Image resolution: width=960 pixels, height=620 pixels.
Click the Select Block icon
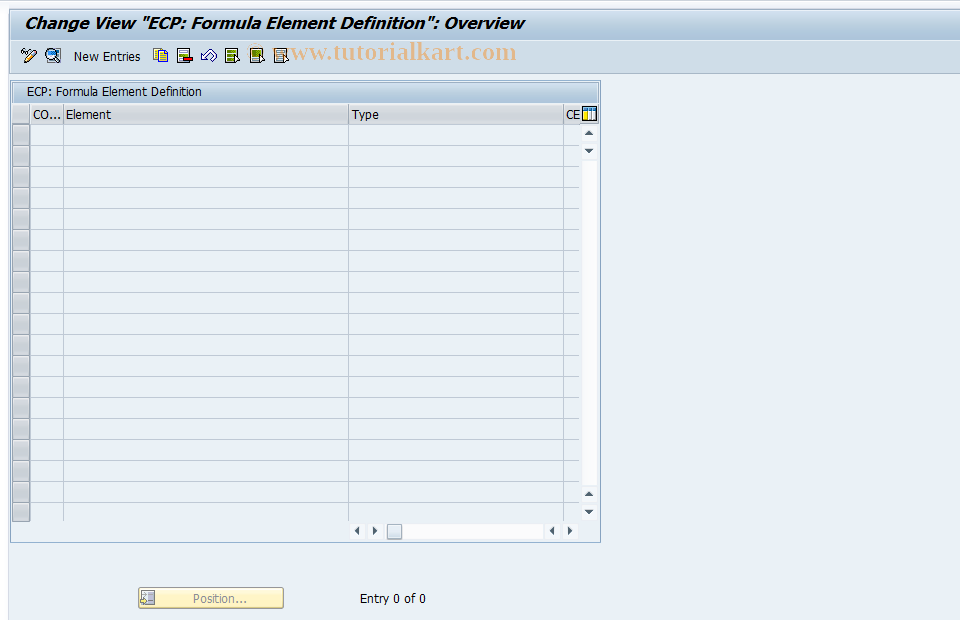click(256, 56)
